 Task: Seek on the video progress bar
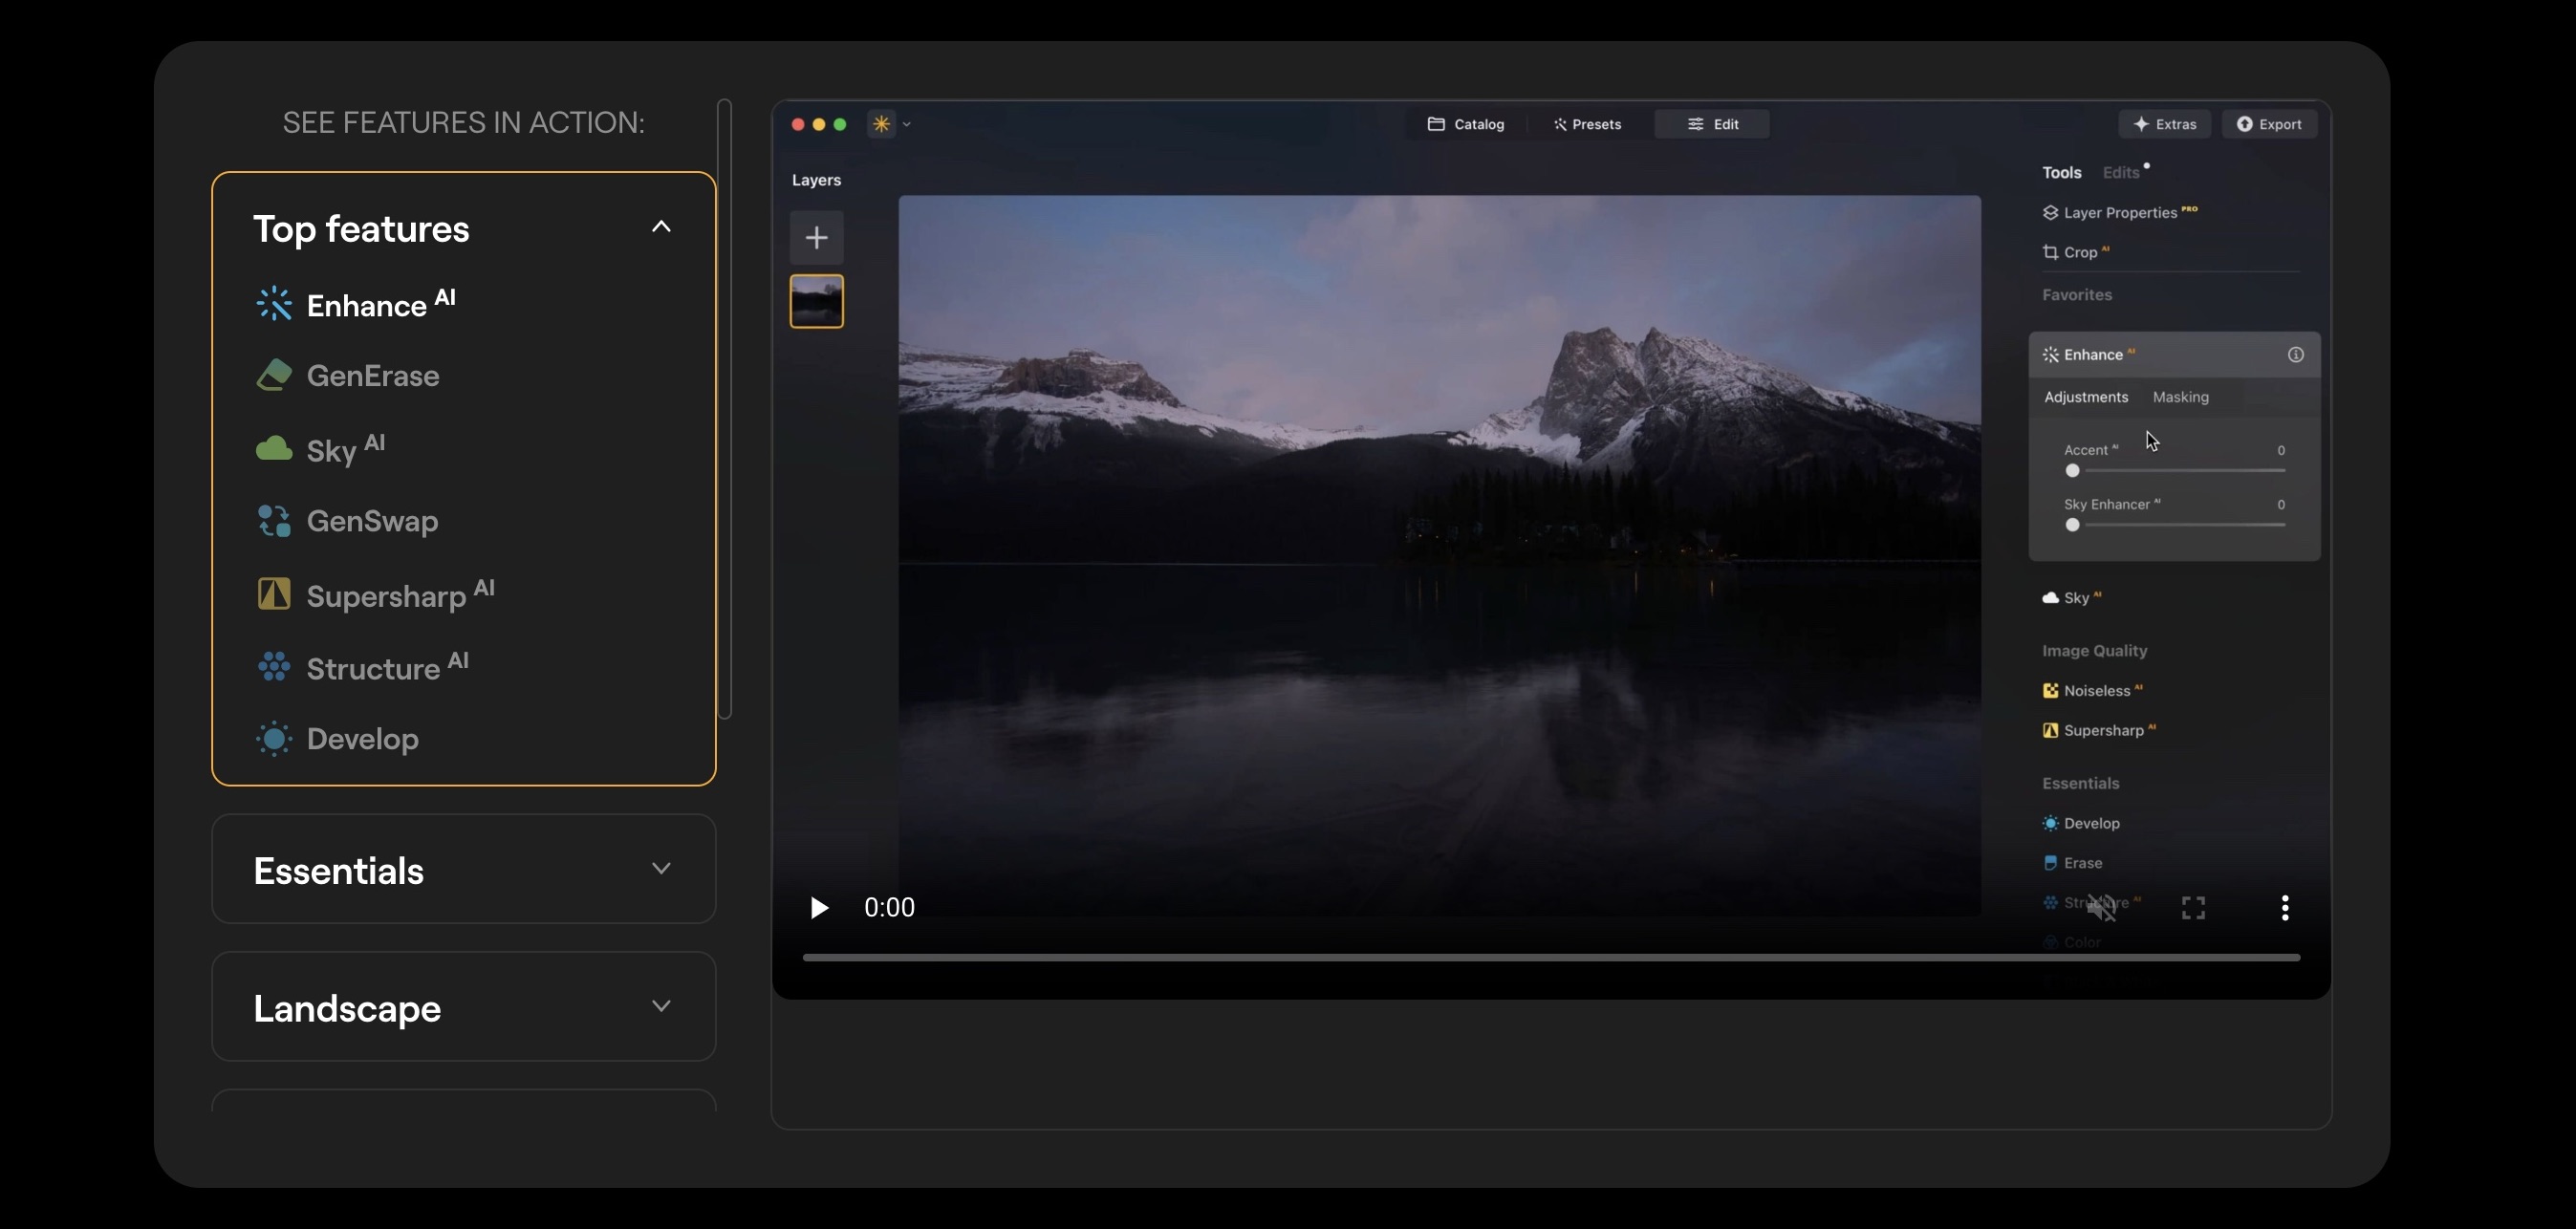pos(1551,958)
